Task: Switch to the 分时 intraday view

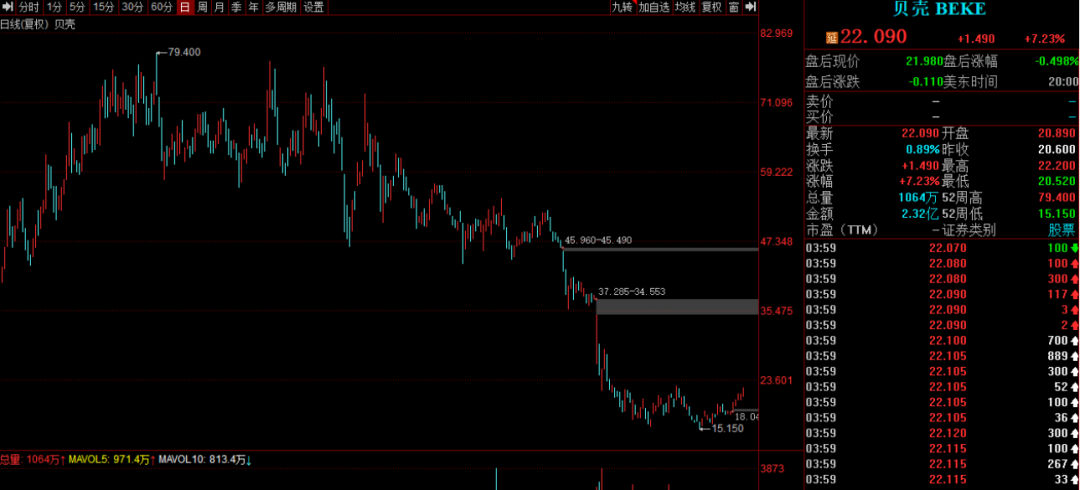Action: pos(29,8)
